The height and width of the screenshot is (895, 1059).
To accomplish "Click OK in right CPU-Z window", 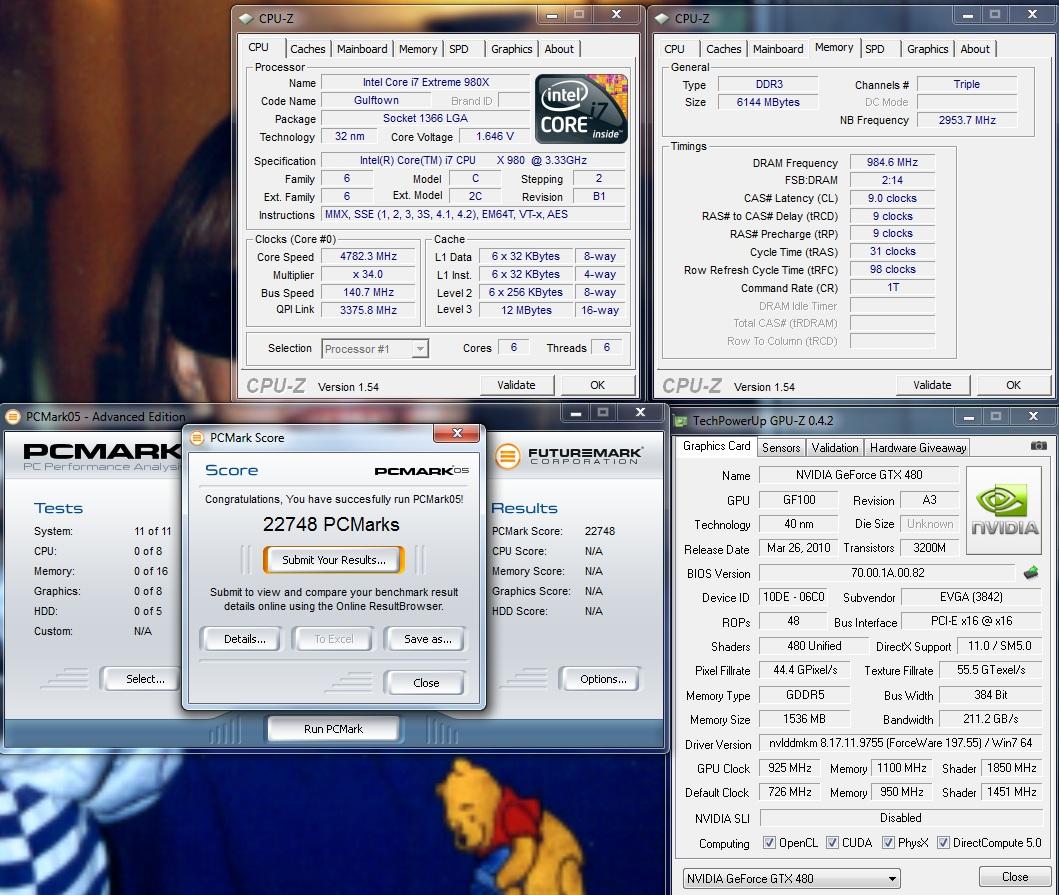I will (x=1013, y=385).
